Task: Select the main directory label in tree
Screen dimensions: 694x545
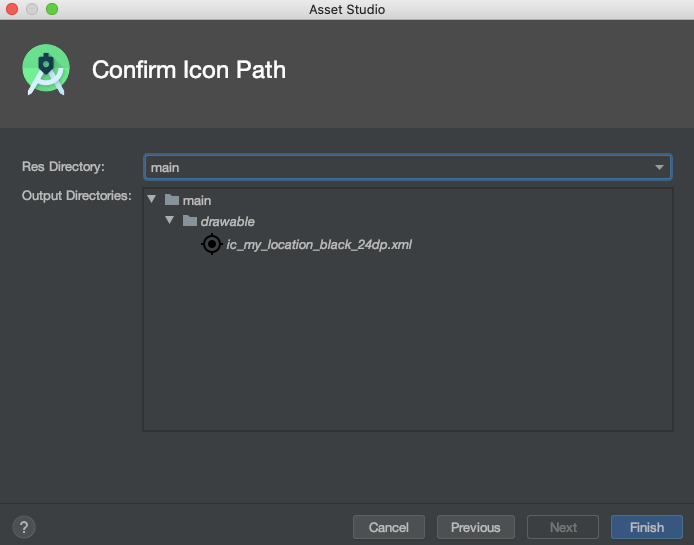Action: point(197,201)
